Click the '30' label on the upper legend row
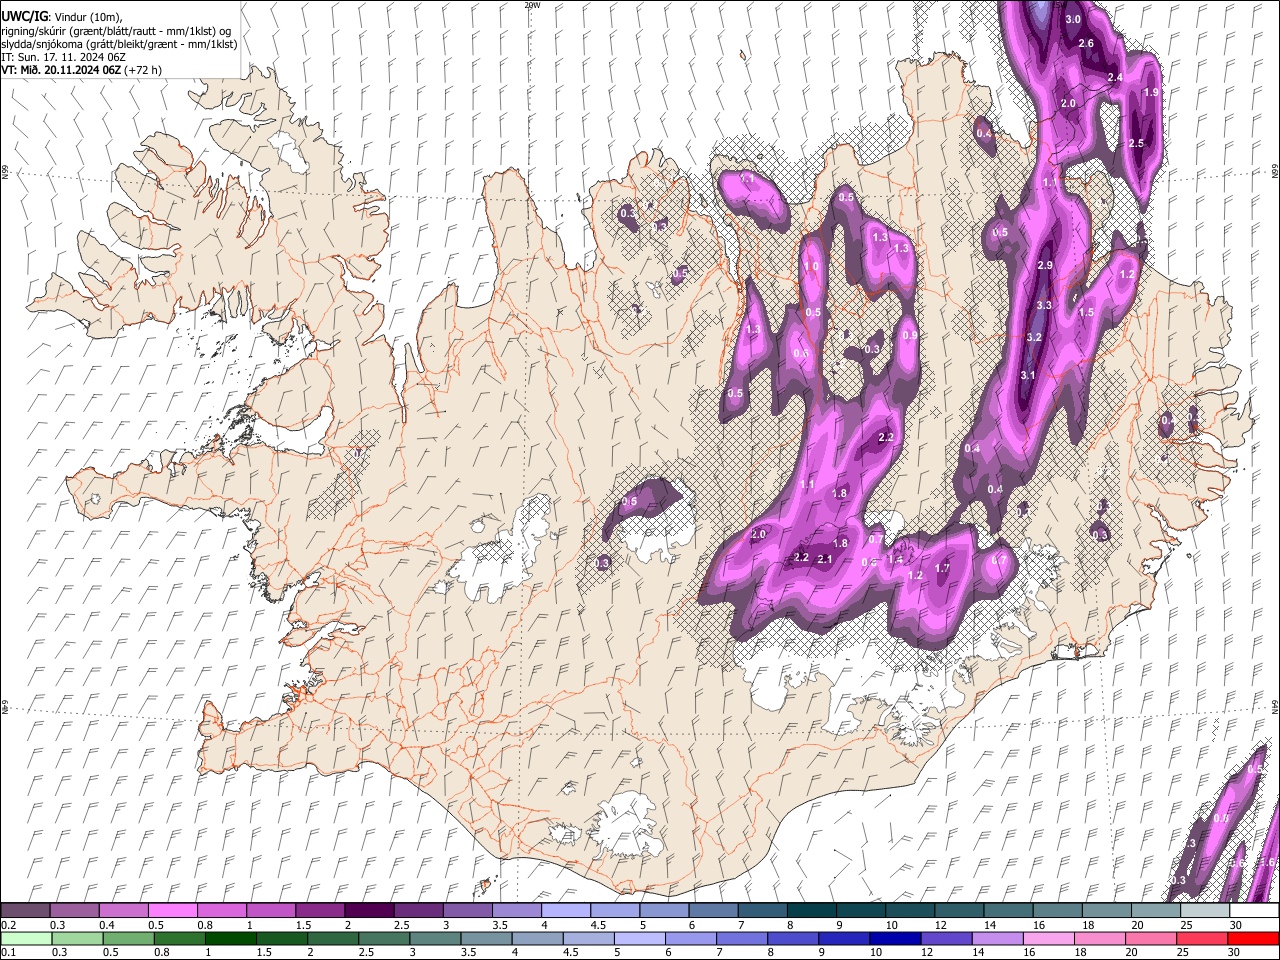The width and height of the screenshot is (1280, 960). (1236, 925)
